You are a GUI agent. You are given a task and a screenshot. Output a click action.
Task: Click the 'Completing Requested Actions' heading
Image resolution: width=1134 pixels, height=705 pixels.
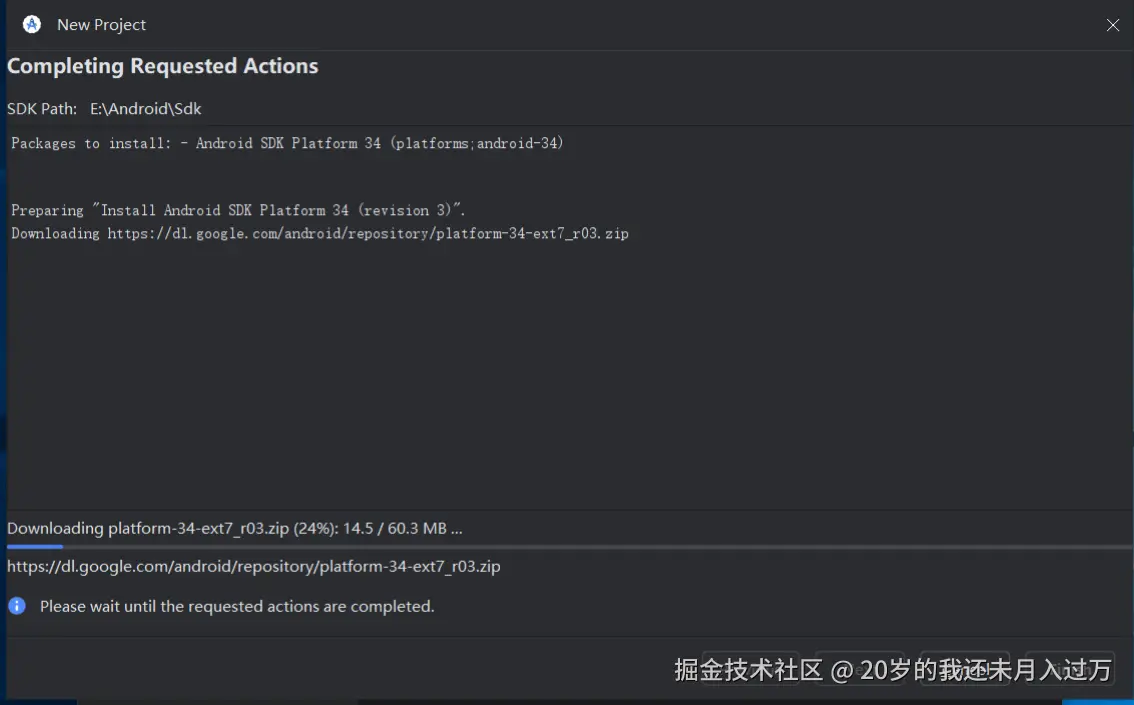tap(162, 66)
